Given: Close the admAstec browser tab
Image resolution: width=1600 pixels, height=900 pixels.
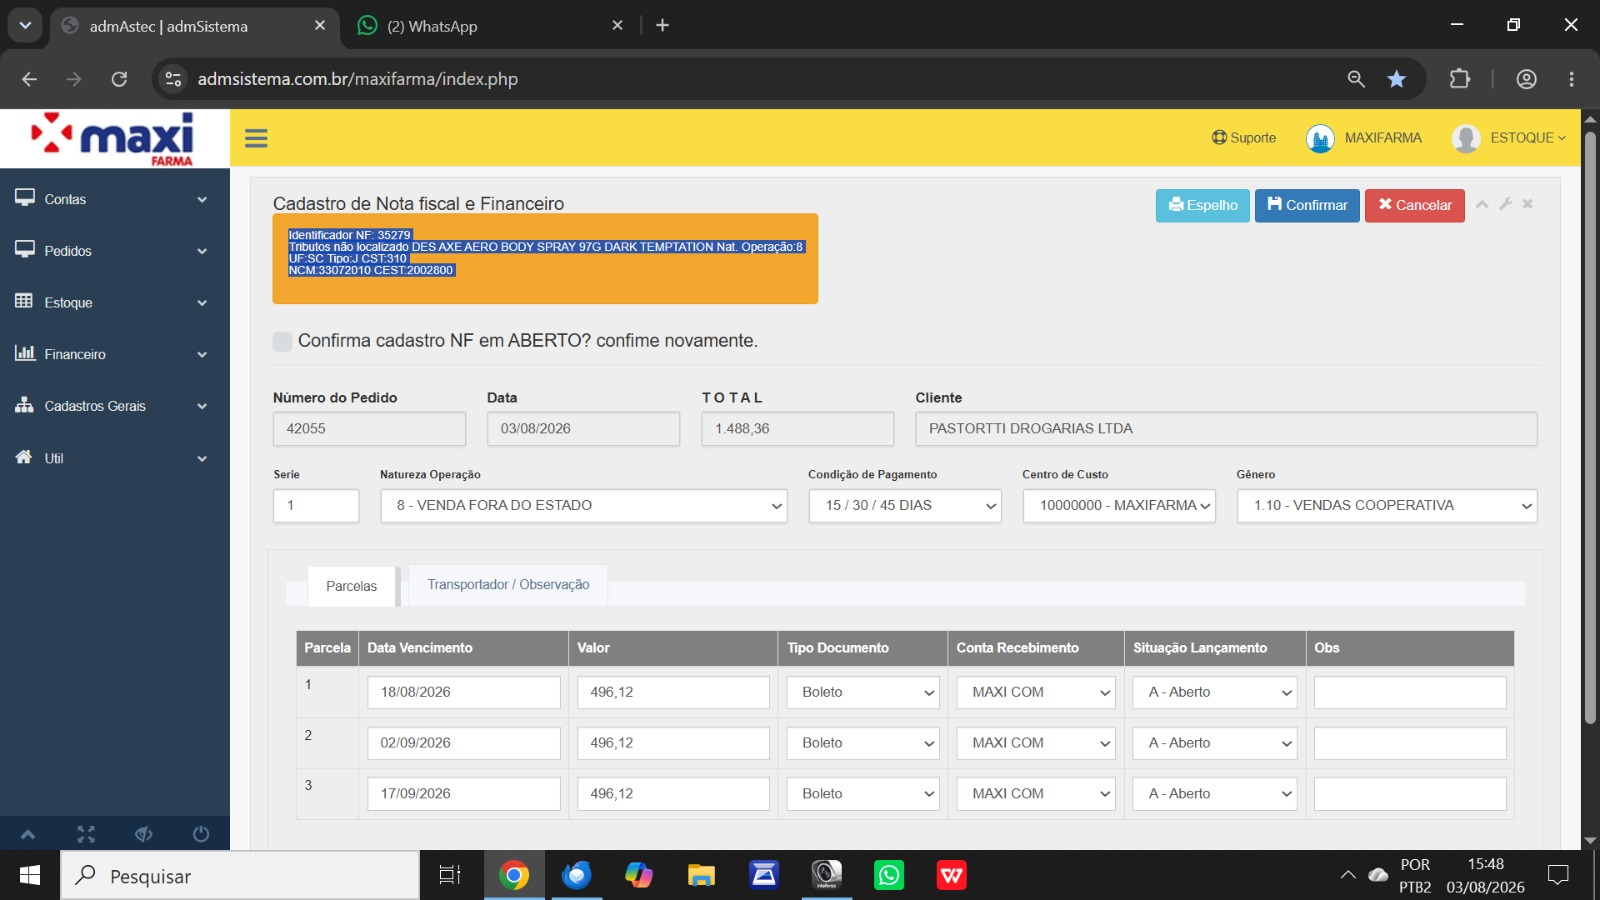Looking at the screenshot, I should (320, 26).
